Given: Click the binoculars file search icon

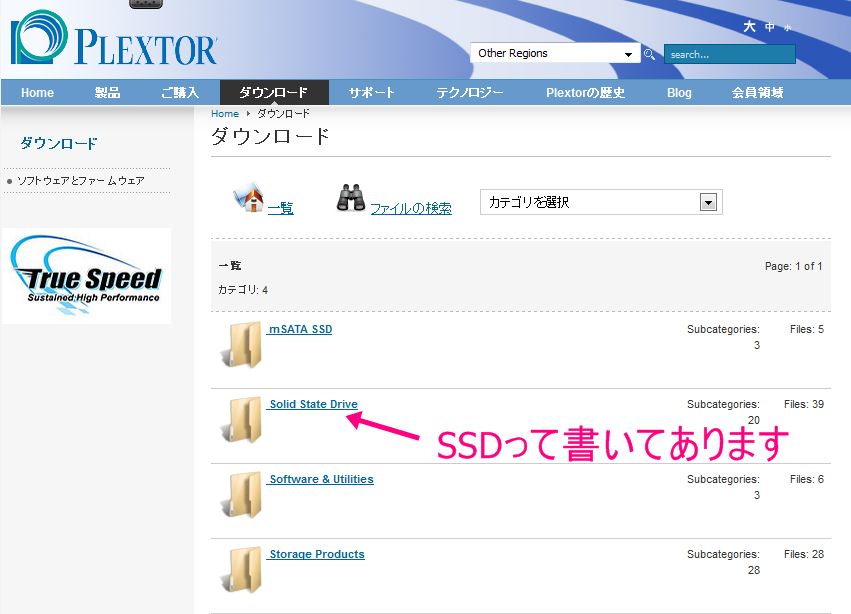Looking at the screenshot, I should point(351,198).
